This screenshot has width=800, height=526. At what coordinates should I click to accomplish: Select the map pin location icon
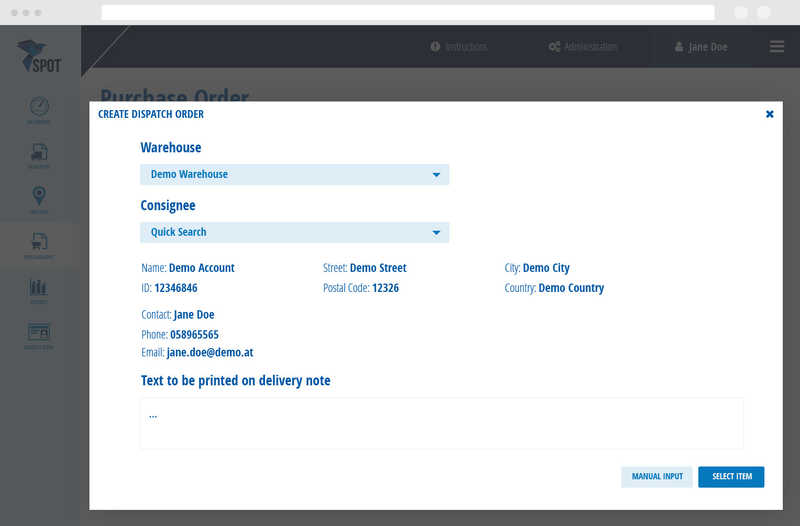pos(39,197)
